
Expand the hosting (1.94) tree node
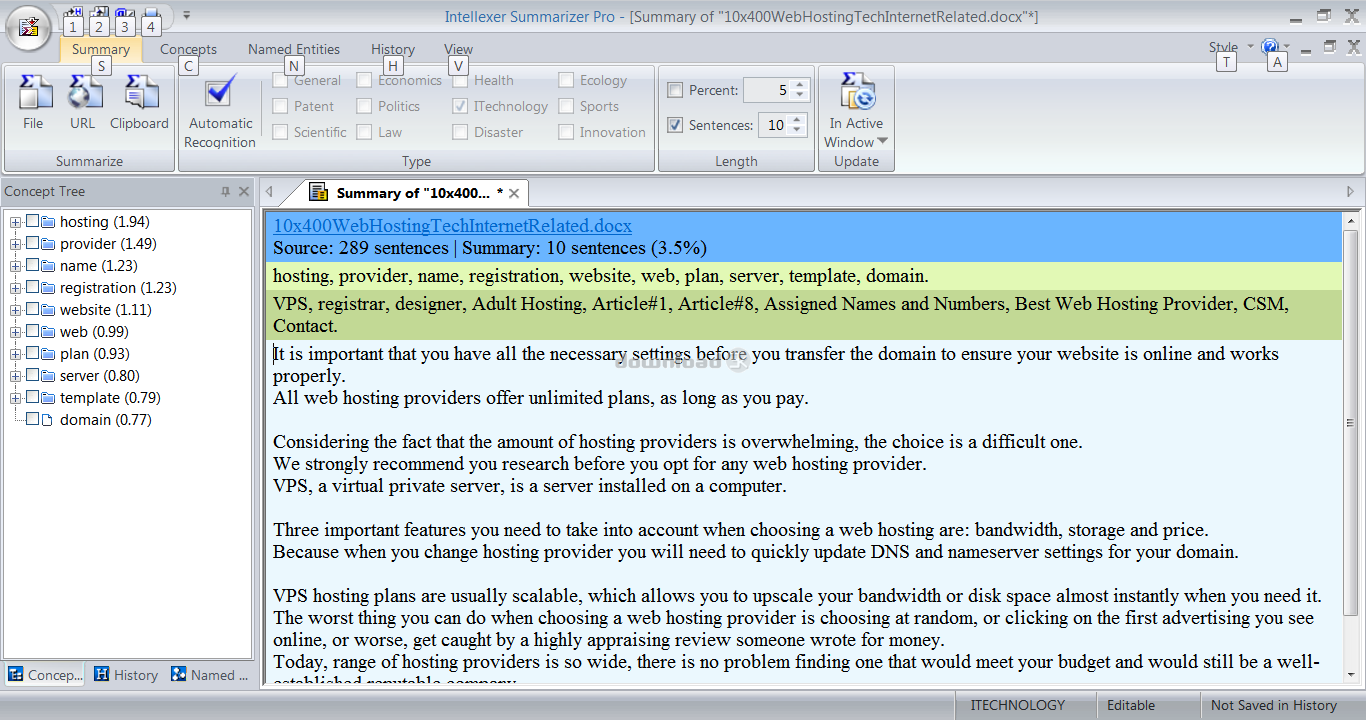coord(16,222)
